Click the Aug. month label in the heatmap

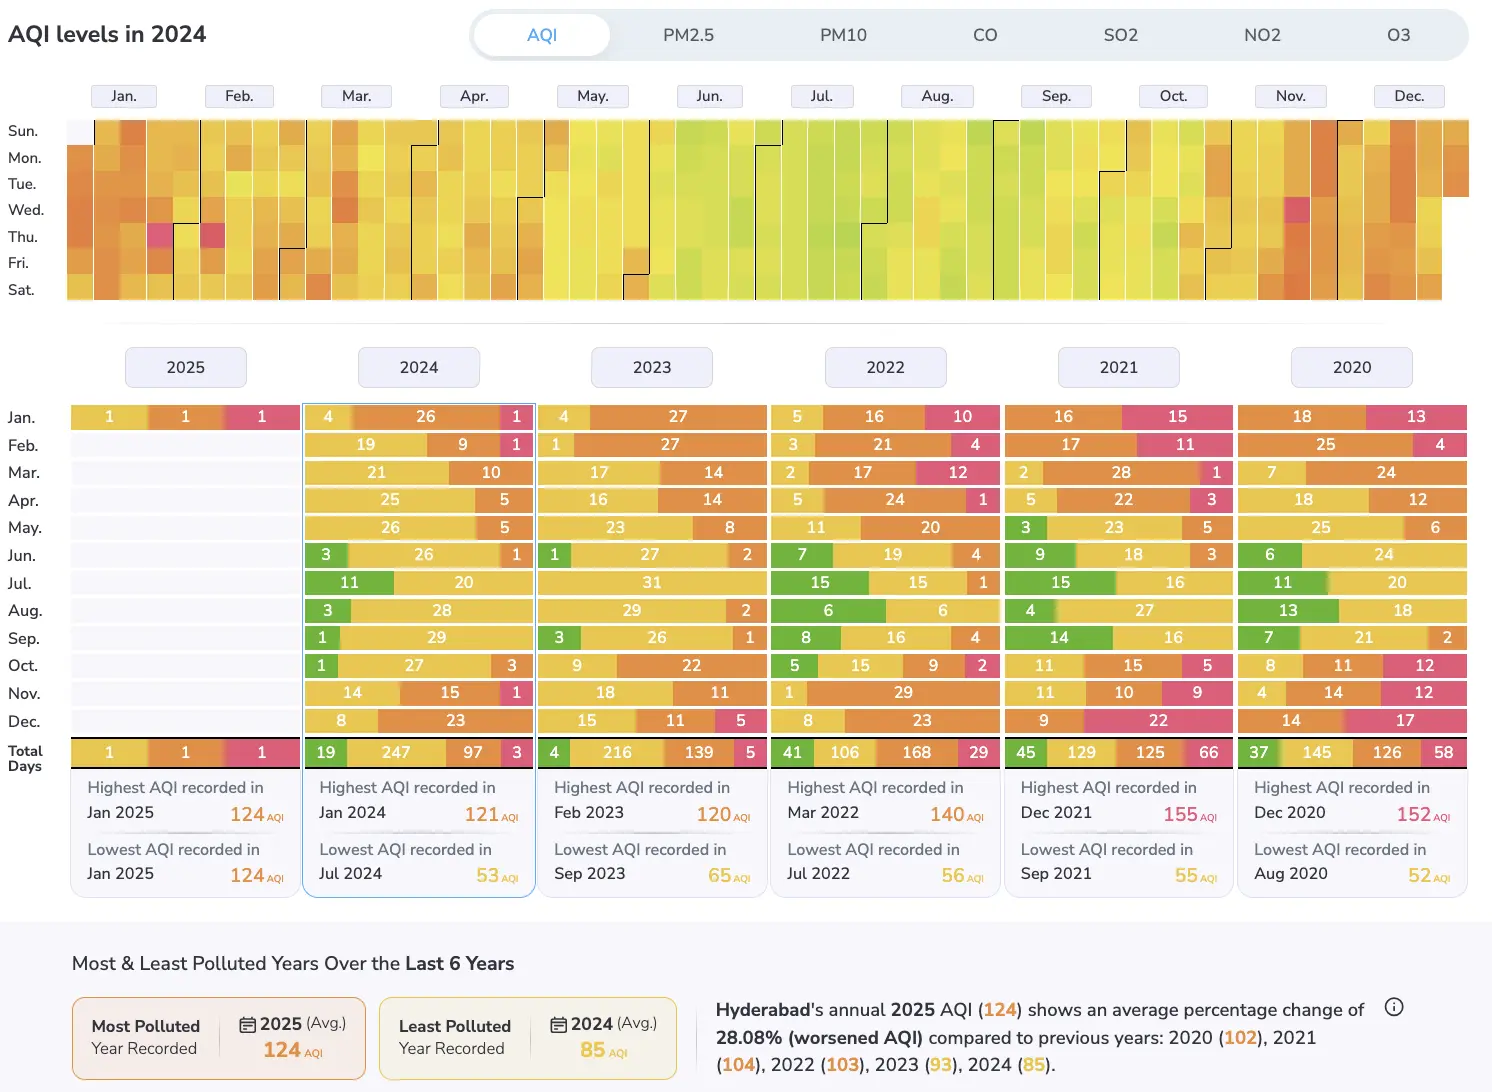pyautogui.click(x=937, y=96)
